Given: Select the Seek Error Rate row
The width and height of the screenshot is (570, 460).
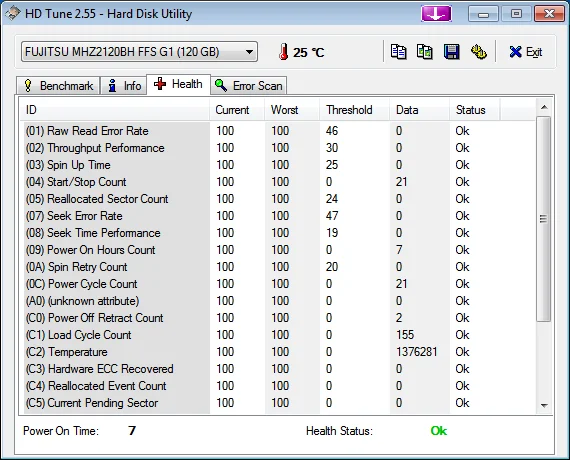Looking at the screenshot, I should 278,216.
